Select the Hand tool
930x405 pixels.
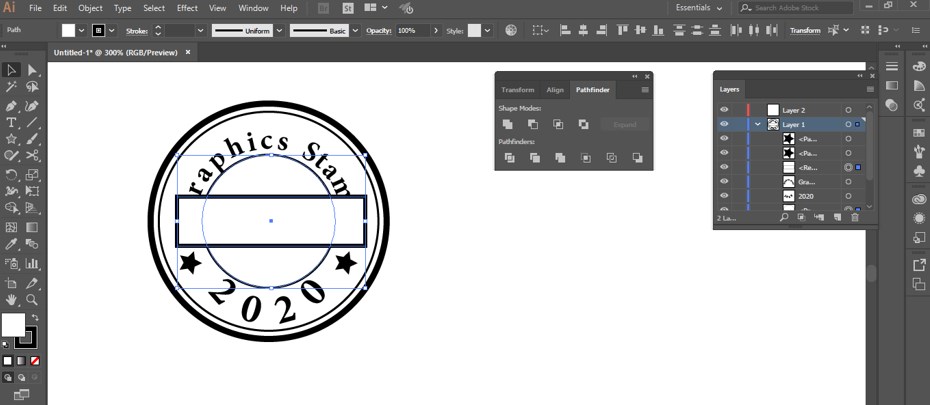[x=11, y=299]
